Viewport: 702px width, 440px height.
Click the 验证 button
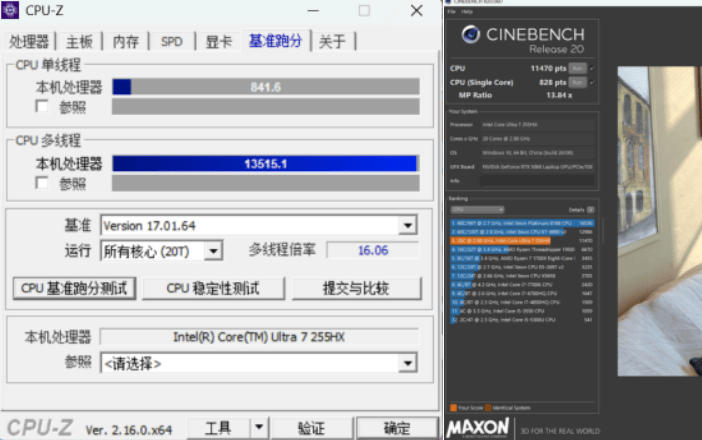click(x=312, y=428)
